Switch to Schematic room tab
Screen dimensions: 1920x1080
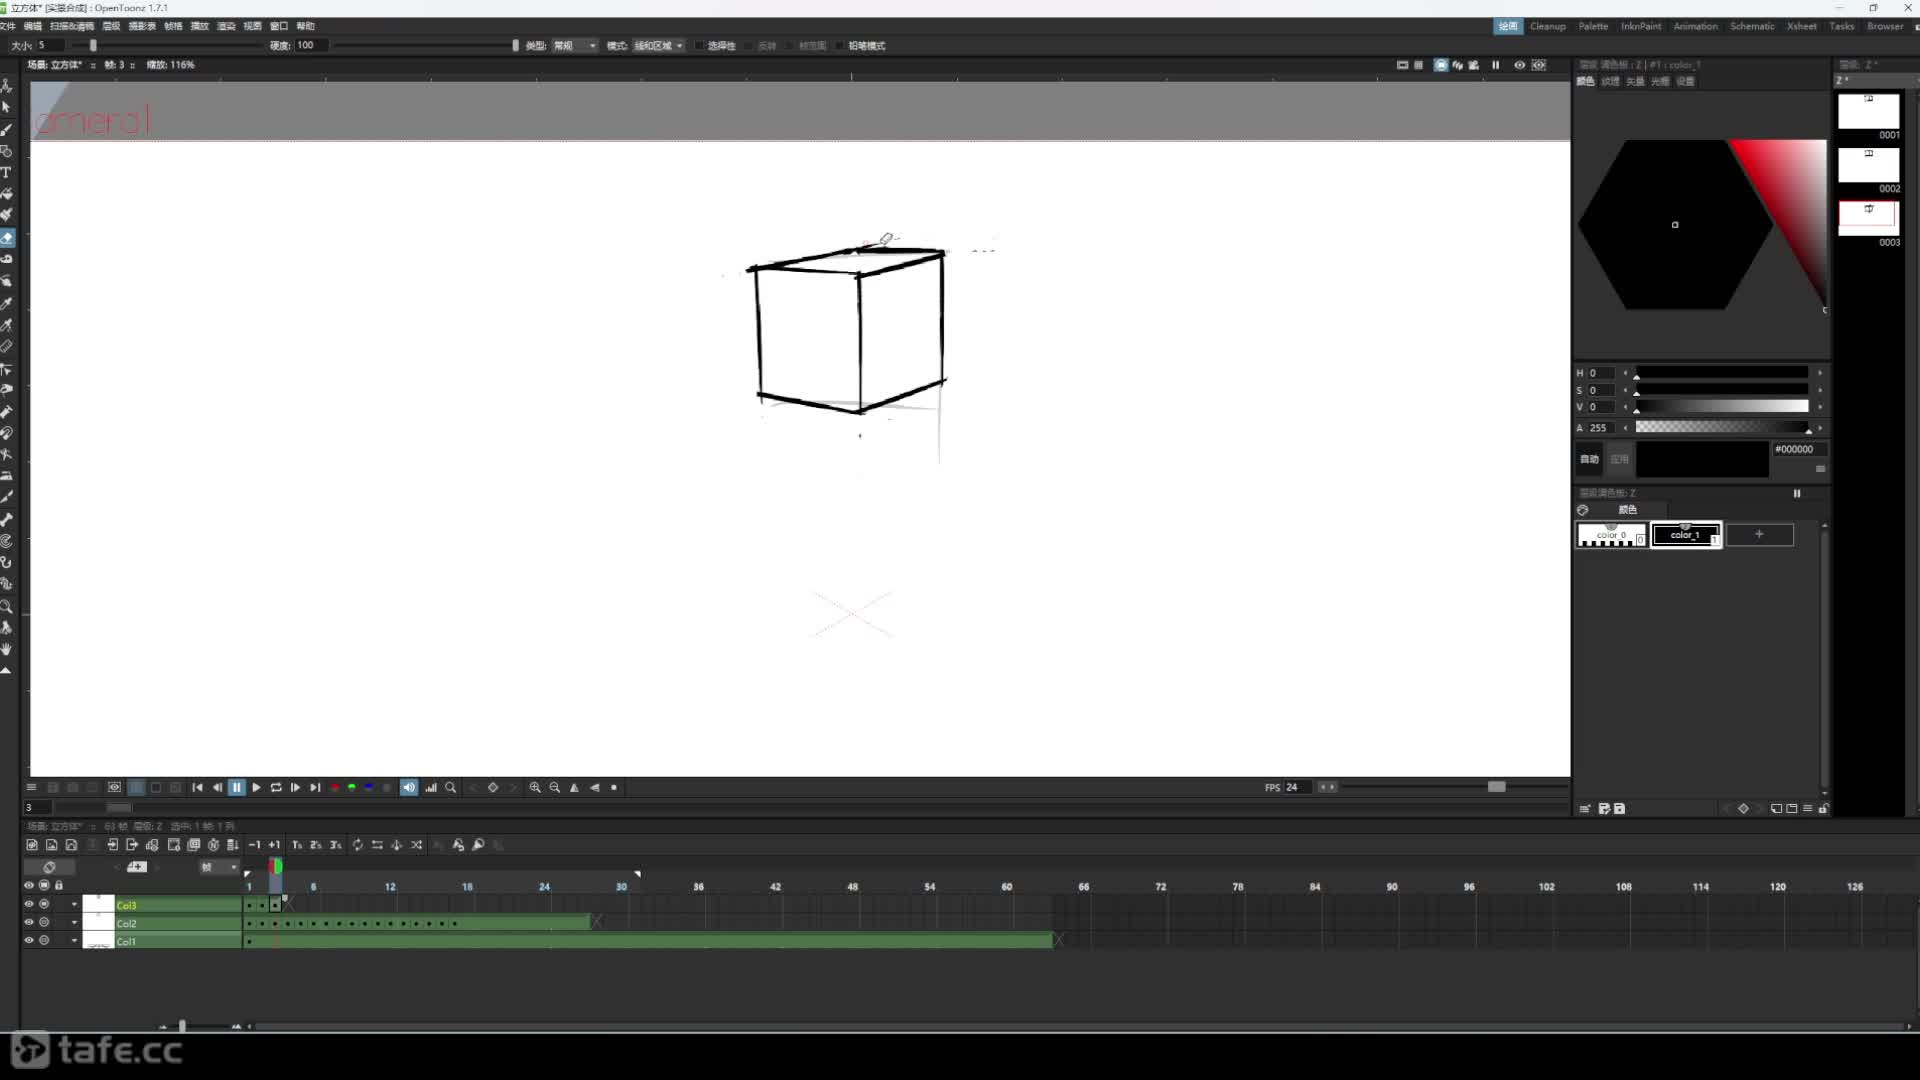click(1752, 26)
